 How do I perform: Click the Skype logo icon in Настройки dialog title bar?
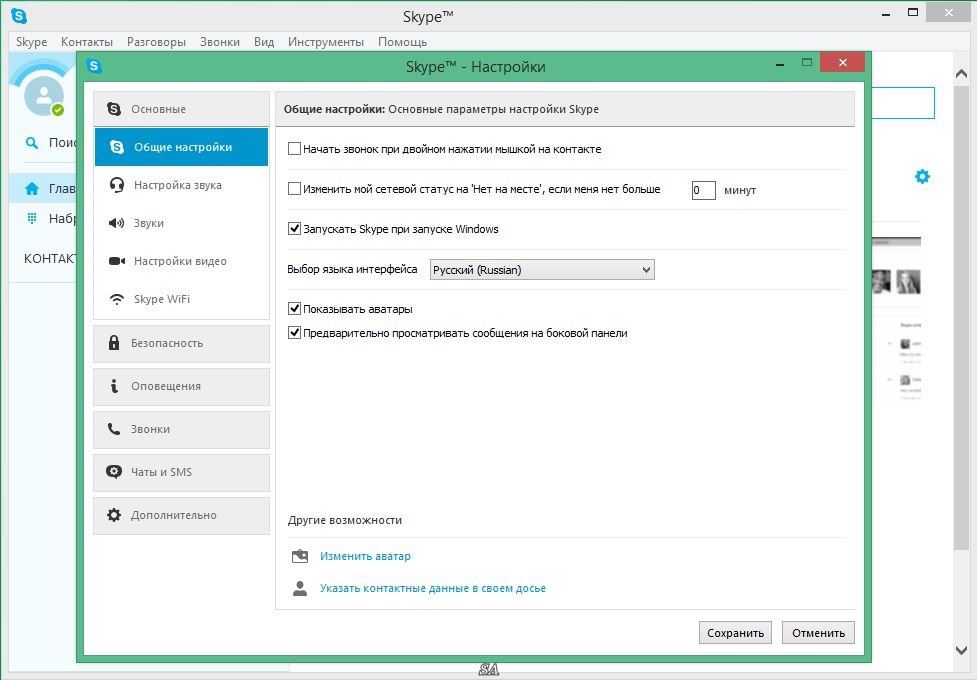point(94,65)
